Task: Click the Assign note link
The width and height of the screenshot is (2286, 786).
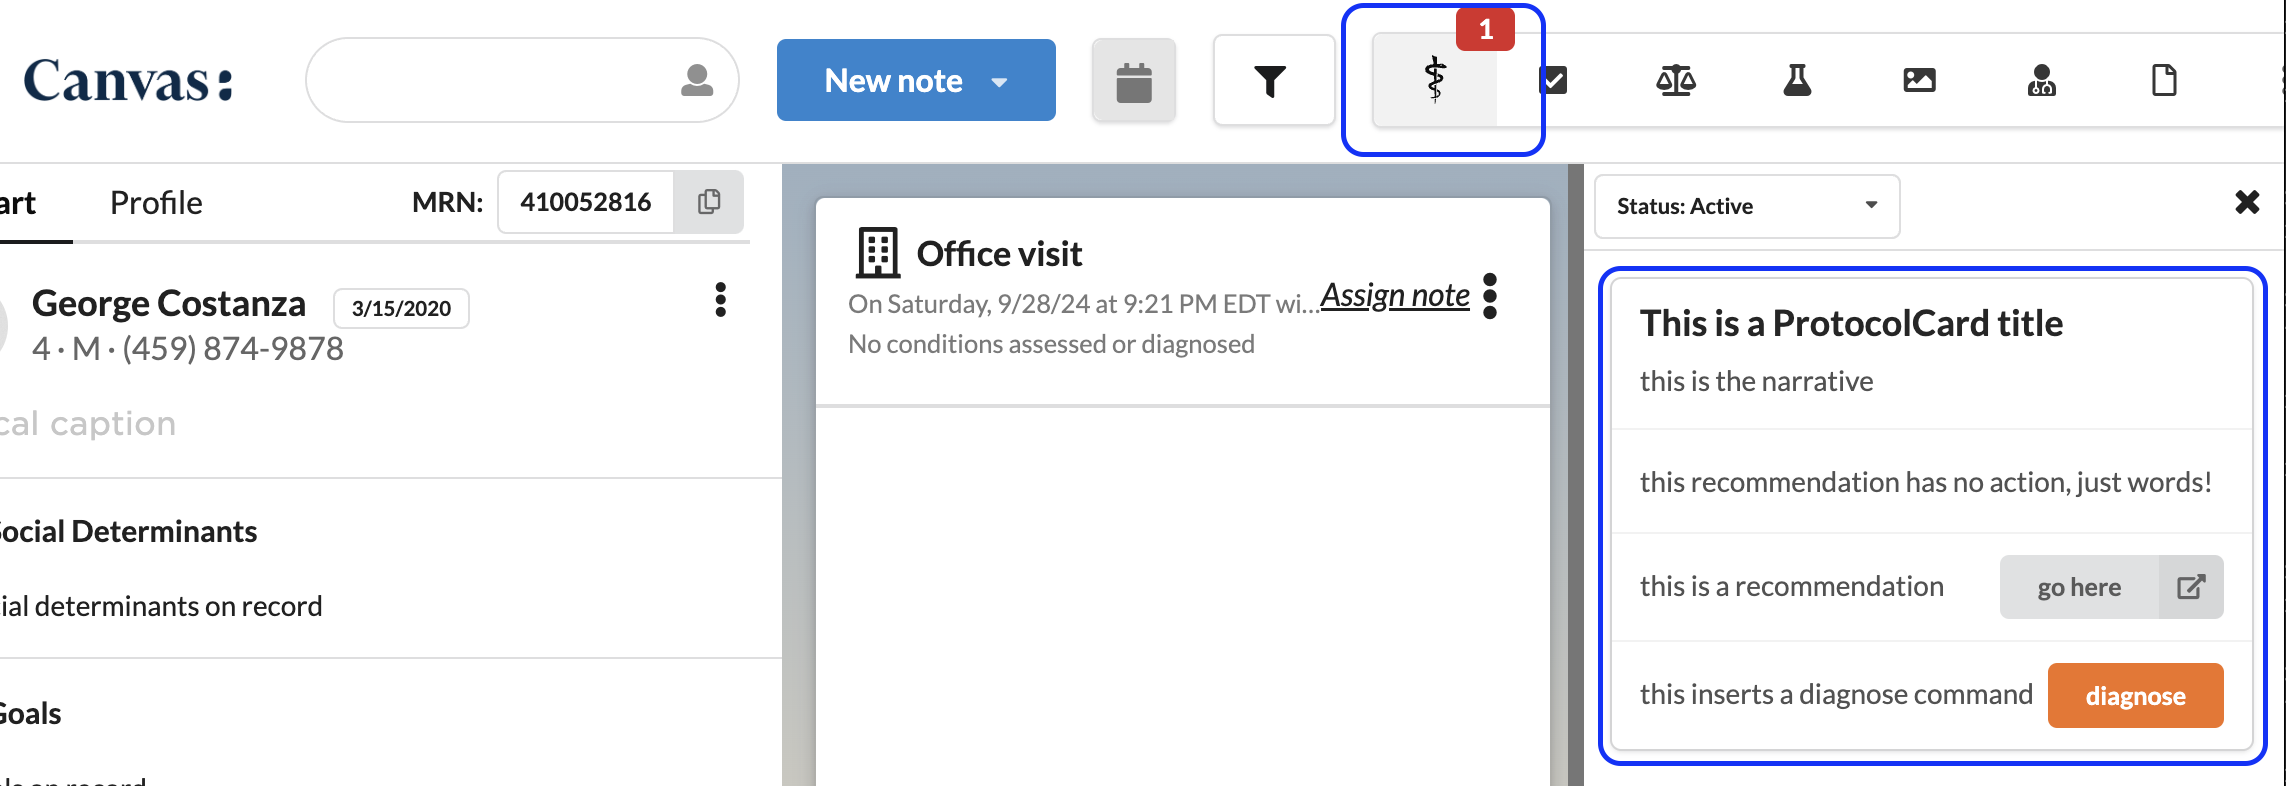Action: [1395, 296]
